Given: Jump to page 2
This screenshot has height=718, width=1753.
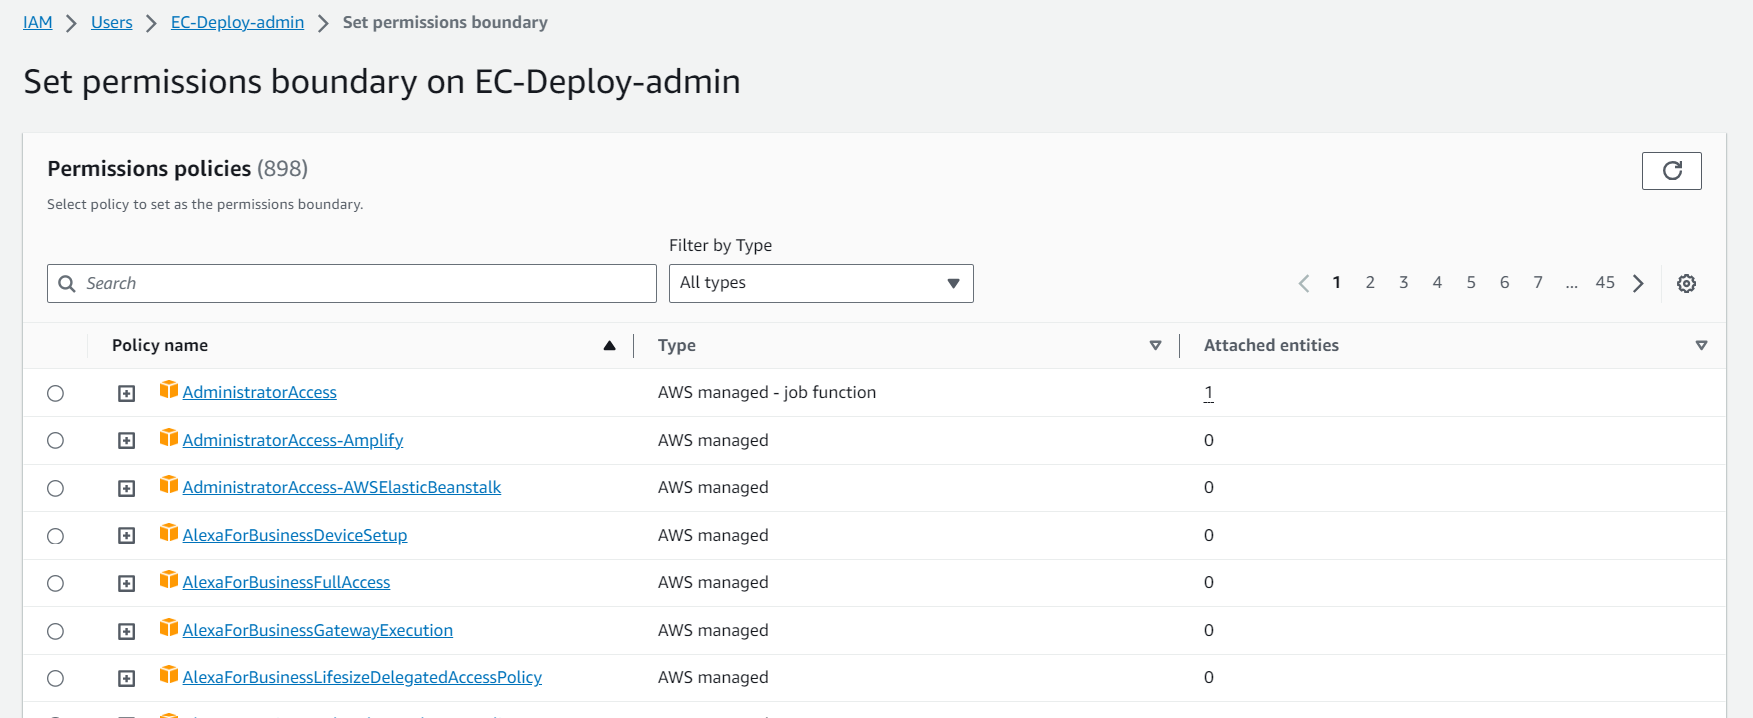Looking at the screenshot, I should [1370, 282].
